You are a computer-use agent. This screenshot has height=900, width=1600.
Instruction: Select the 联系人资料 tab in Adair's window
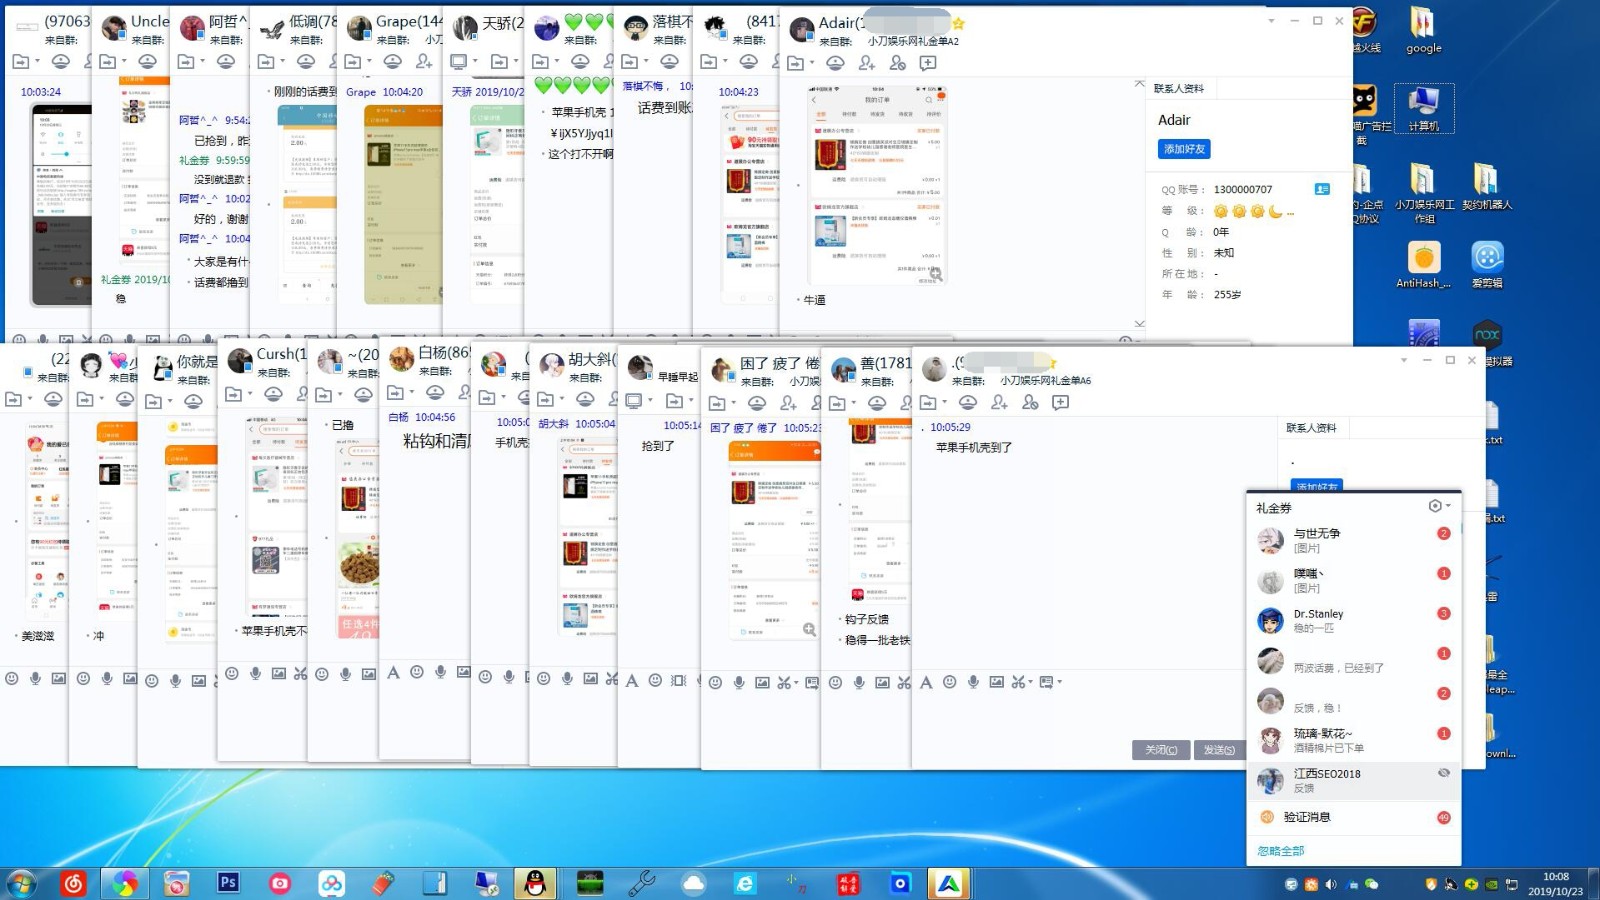tap(1179, 88)
